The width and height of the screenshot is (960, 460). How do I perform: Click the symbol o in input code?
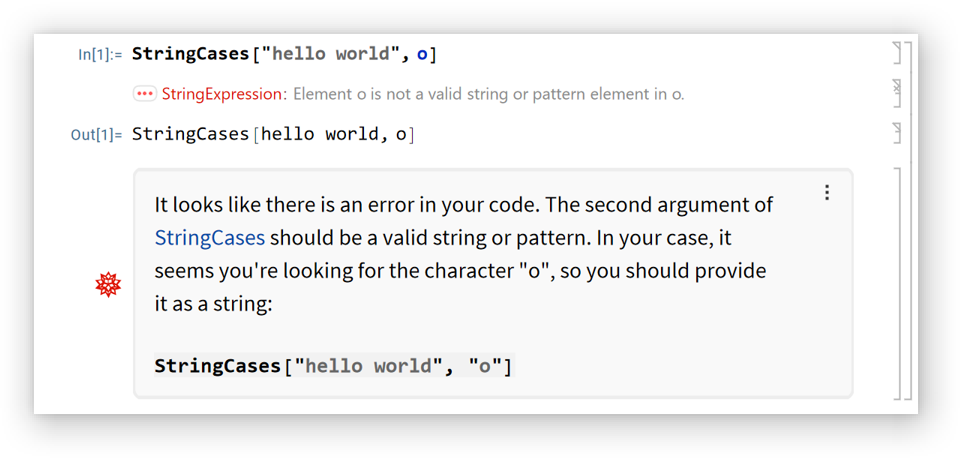tap(422, 55)
